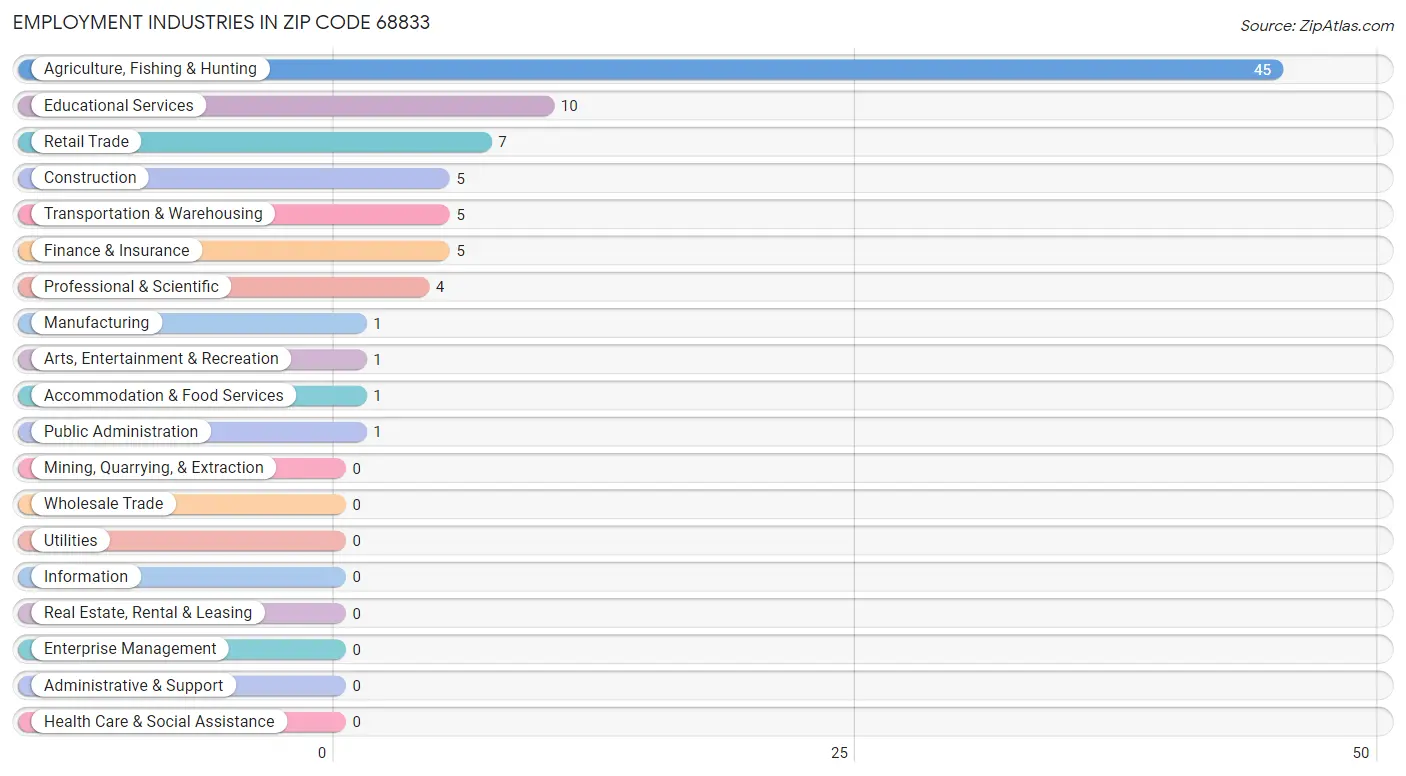Click the Retail Trade label
Viewport: 1406px width, 776px height.
86,142
